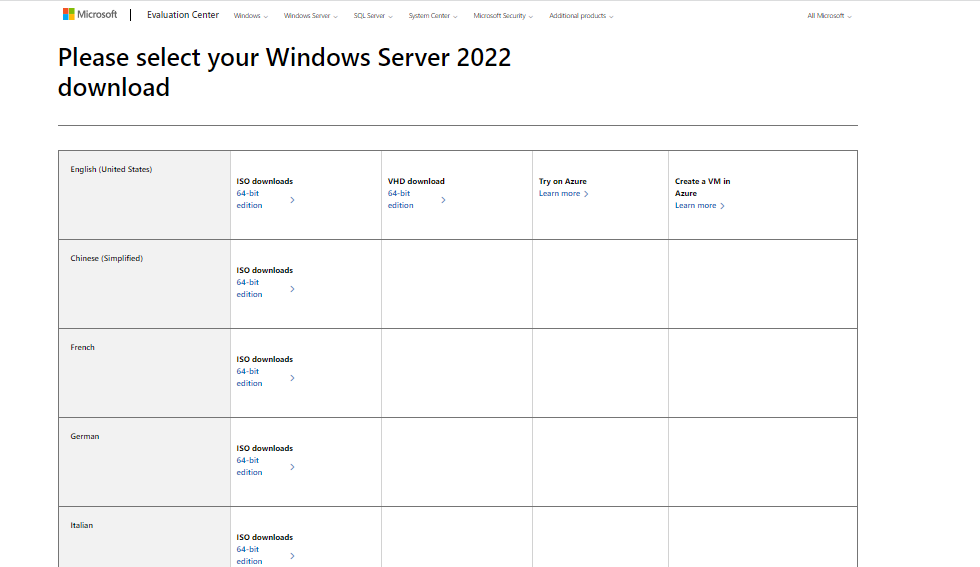Open Italian ISO 64-bit edition link
The width and height of the screenshot is (980, 567).
coord(249,555)
